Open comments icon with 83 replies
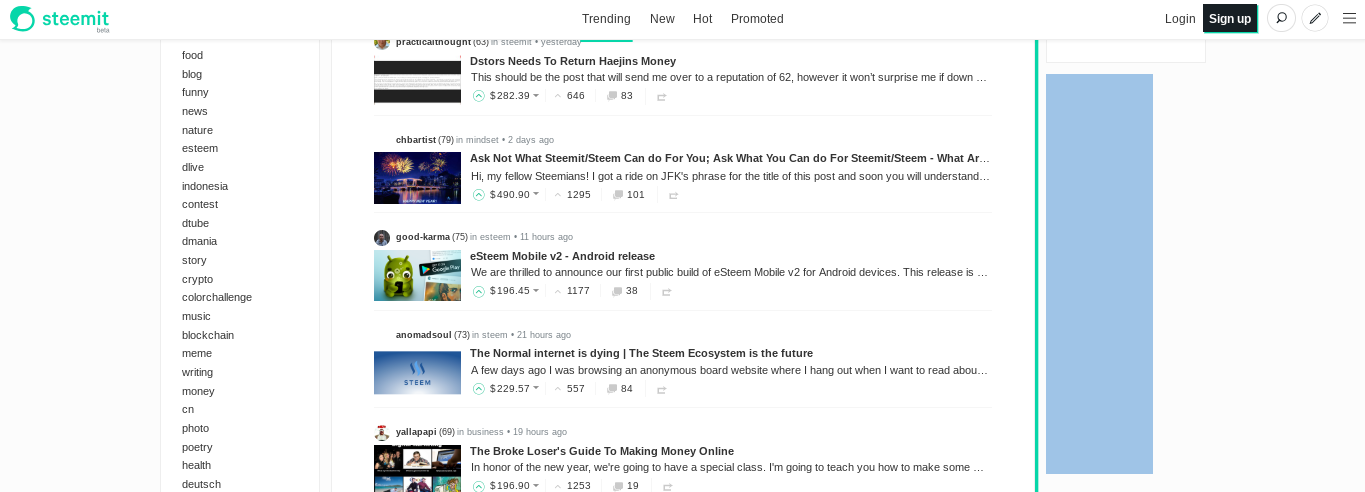The height and width of the screenshot is (492, 1365). pyautogui.click(x=612, y=96)
